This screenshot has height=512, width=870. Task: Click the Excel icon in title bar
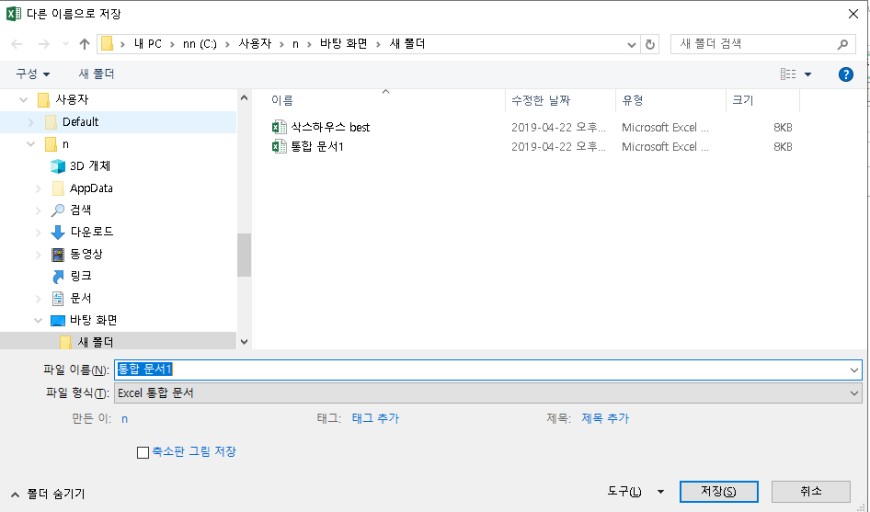pos(13,13)
